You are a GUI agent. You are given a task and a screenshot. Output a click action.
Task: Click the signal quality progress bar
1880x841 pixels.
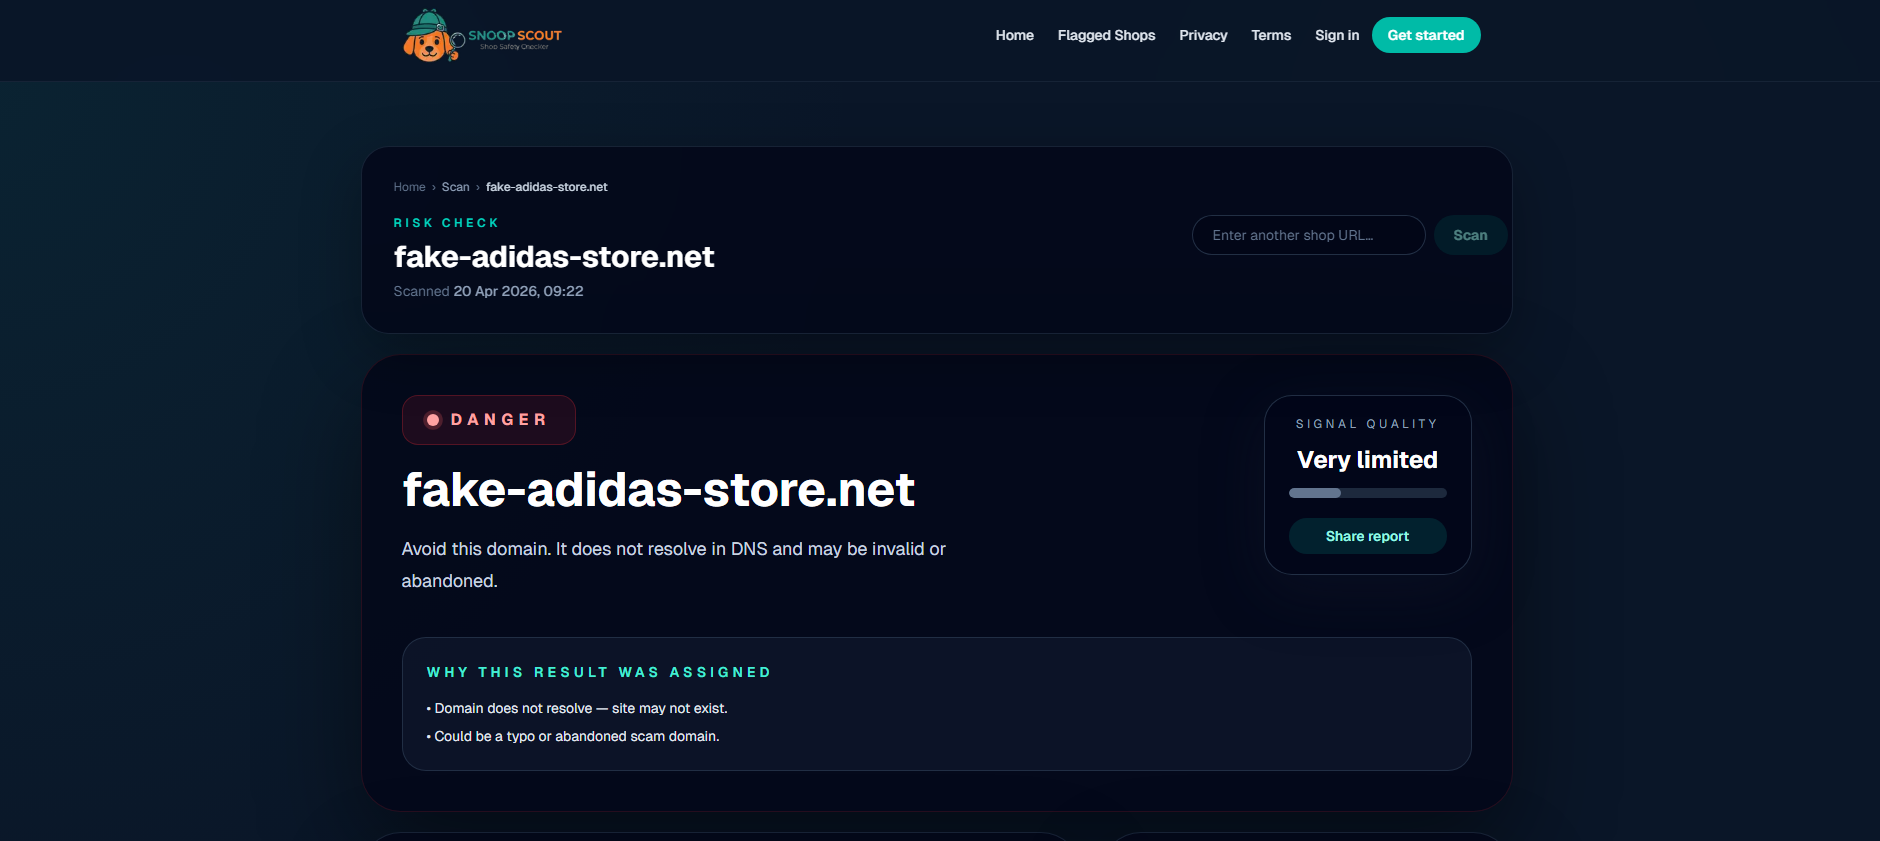[1367, 493]
